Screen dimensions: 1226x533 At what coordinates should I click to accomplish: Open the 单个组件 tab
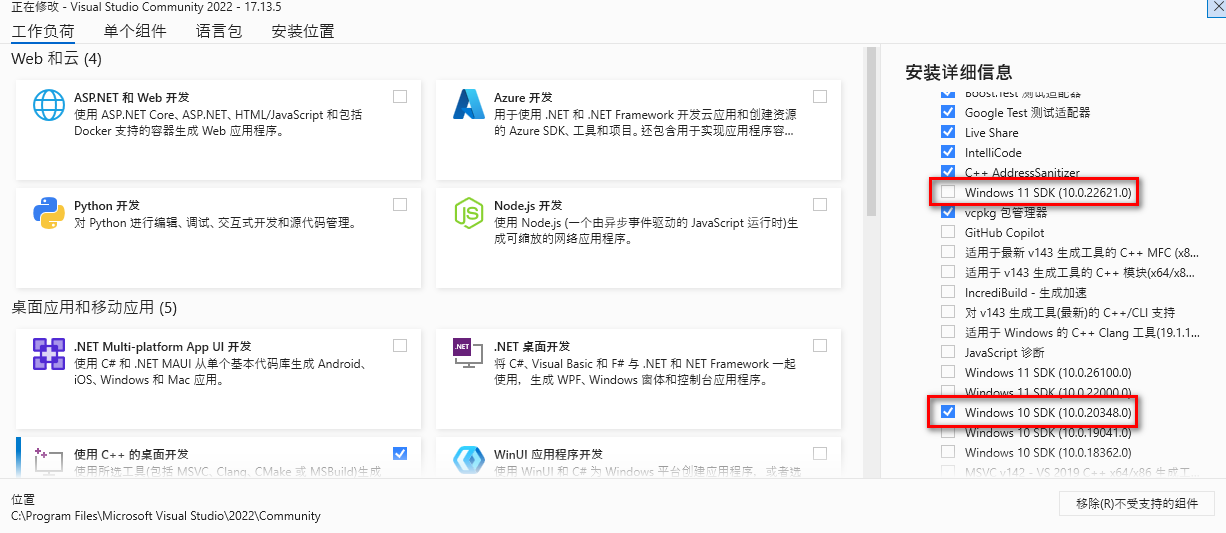(135, 31)
